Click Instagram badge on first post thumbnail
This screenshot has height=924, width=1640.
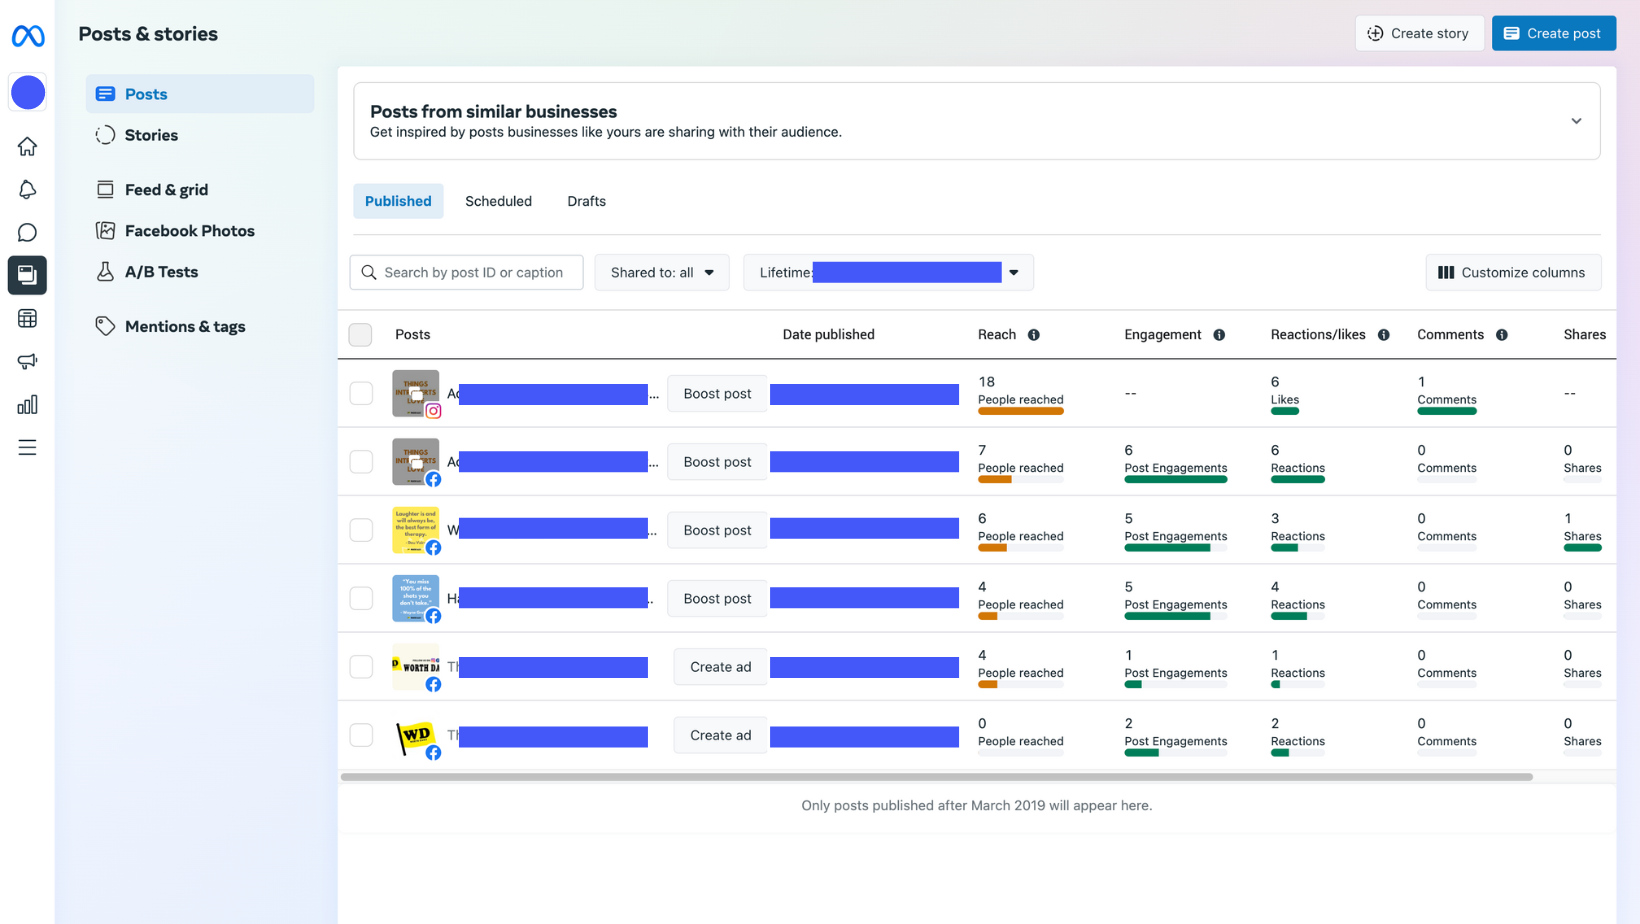click(x=433, y=411)
